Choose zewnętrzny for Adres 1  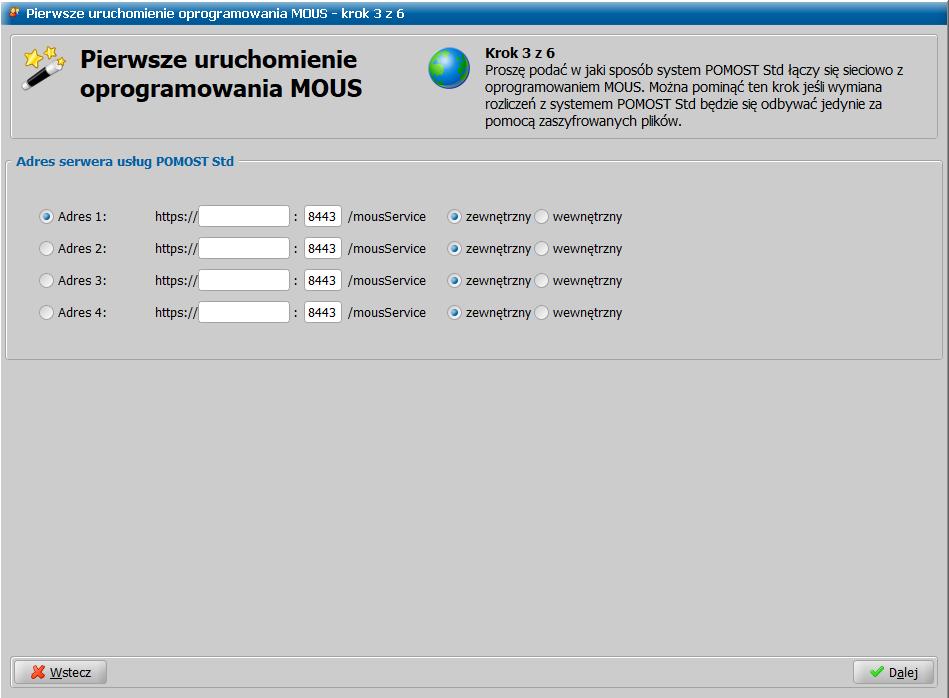click(x=455, y=217)
